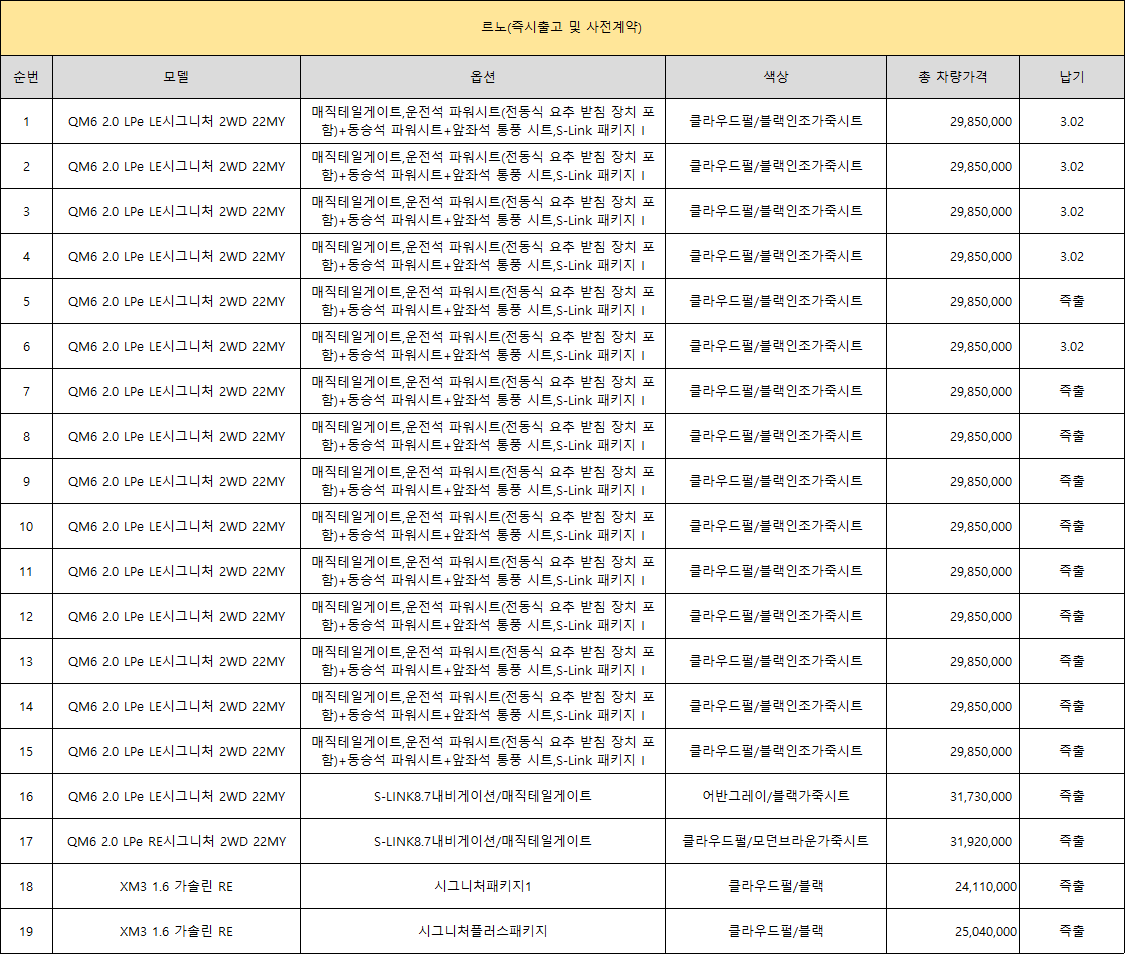Select the 즉출 delivery cell in row 19

pos(1072,931)
